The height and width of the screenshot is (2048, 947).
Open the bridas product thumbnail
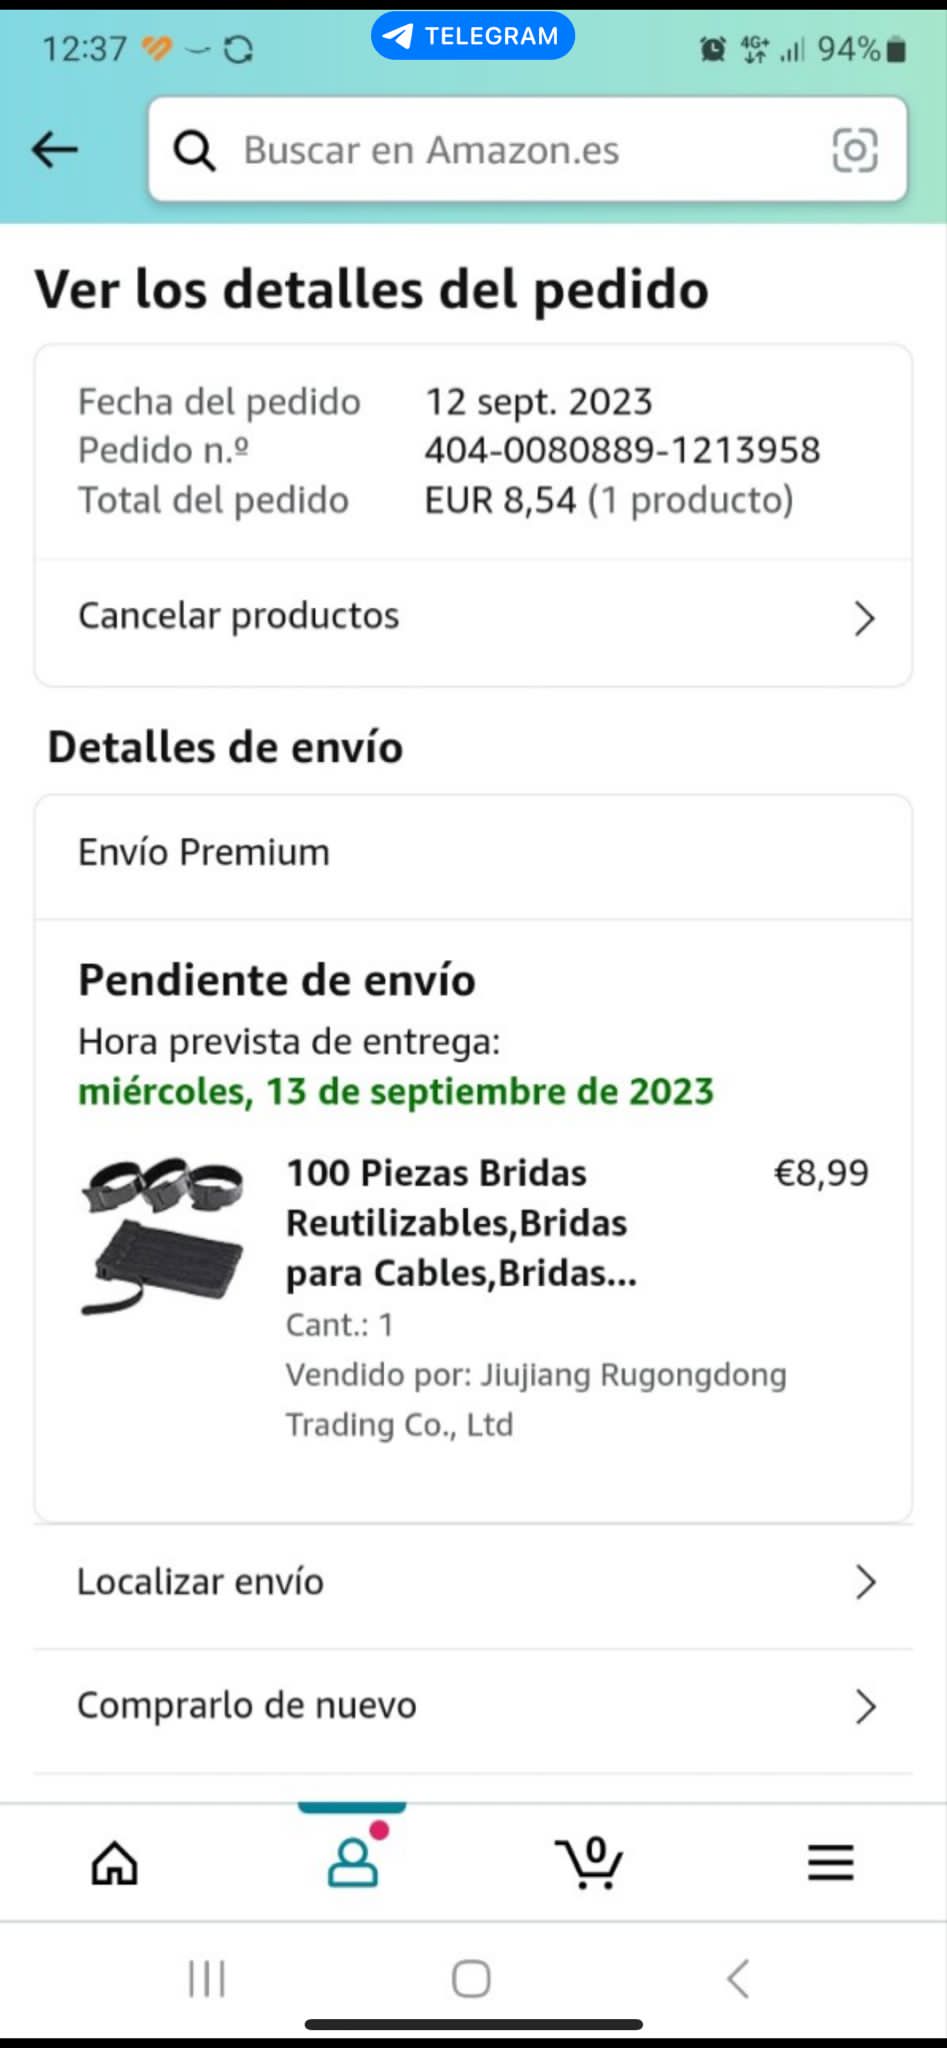pyautogui.click(x=163, y=1236)
